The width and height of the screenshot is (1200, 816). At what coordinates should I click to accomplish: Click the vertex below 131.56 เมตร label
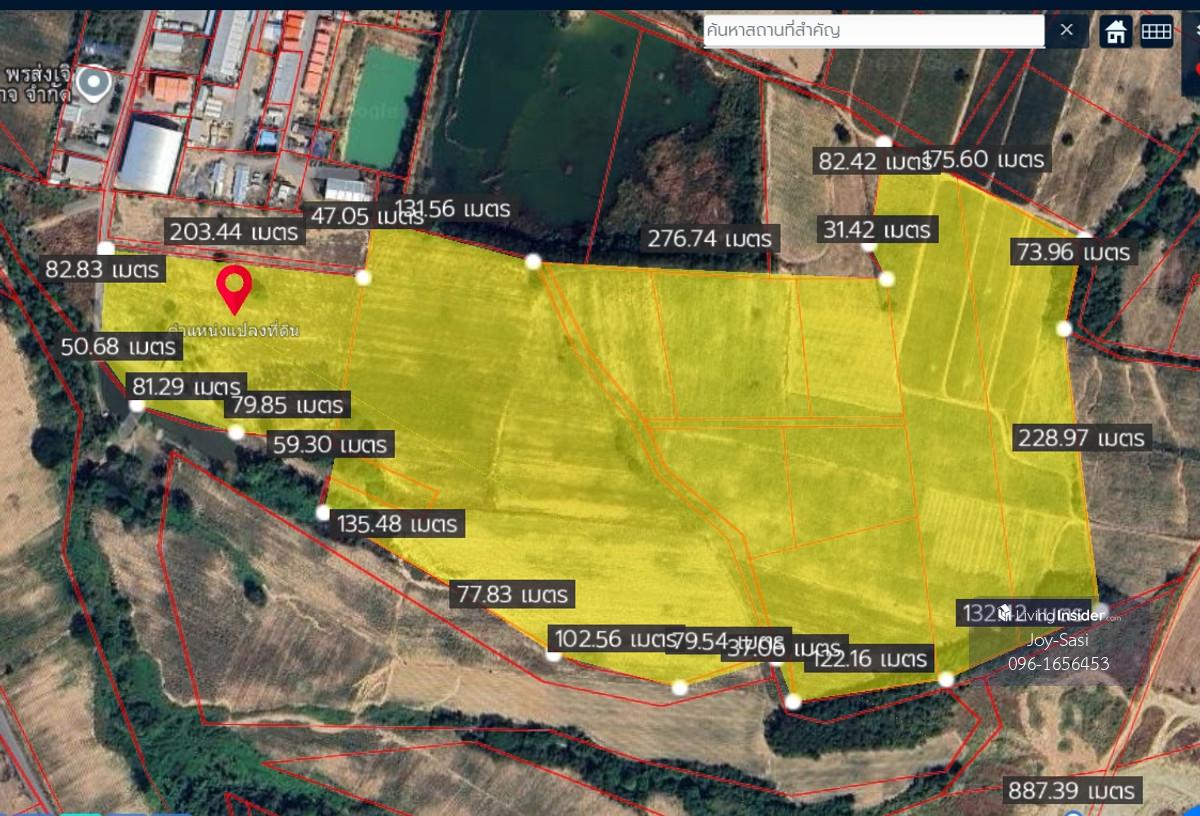point(533,261)
